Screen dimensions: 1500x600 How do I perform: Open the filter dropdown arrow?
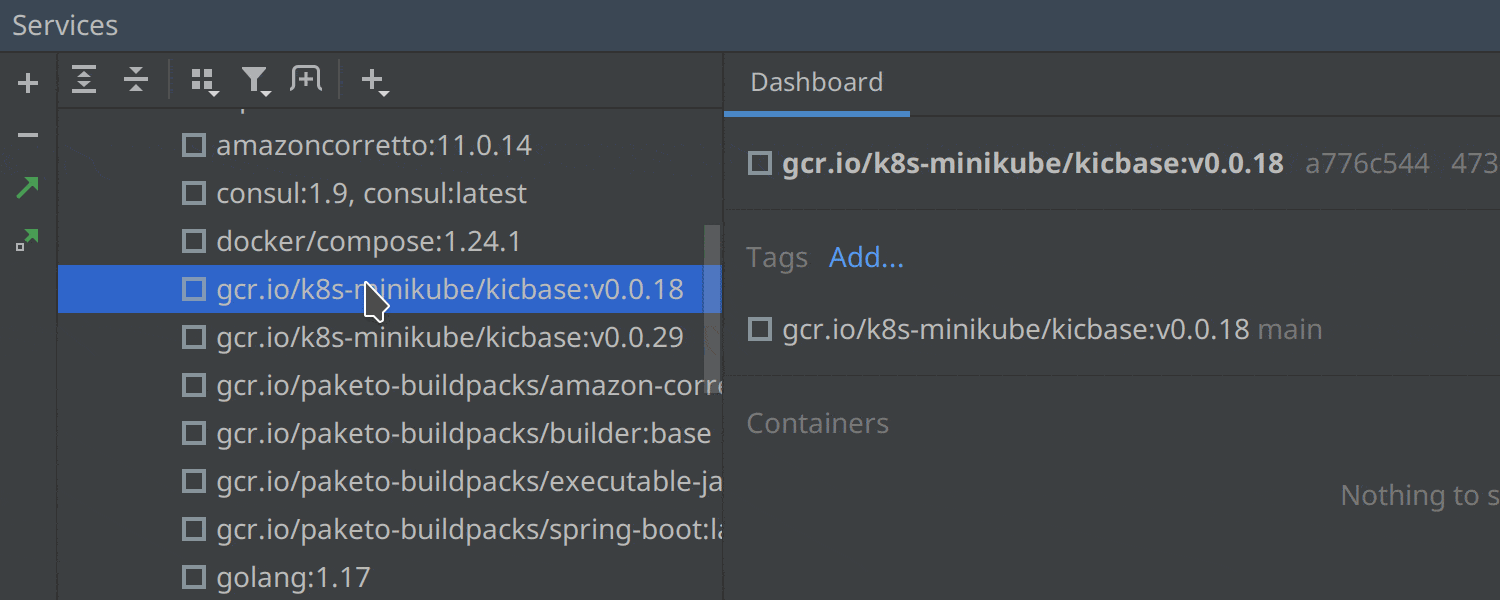pyautogui.click(x=266, y=92)
